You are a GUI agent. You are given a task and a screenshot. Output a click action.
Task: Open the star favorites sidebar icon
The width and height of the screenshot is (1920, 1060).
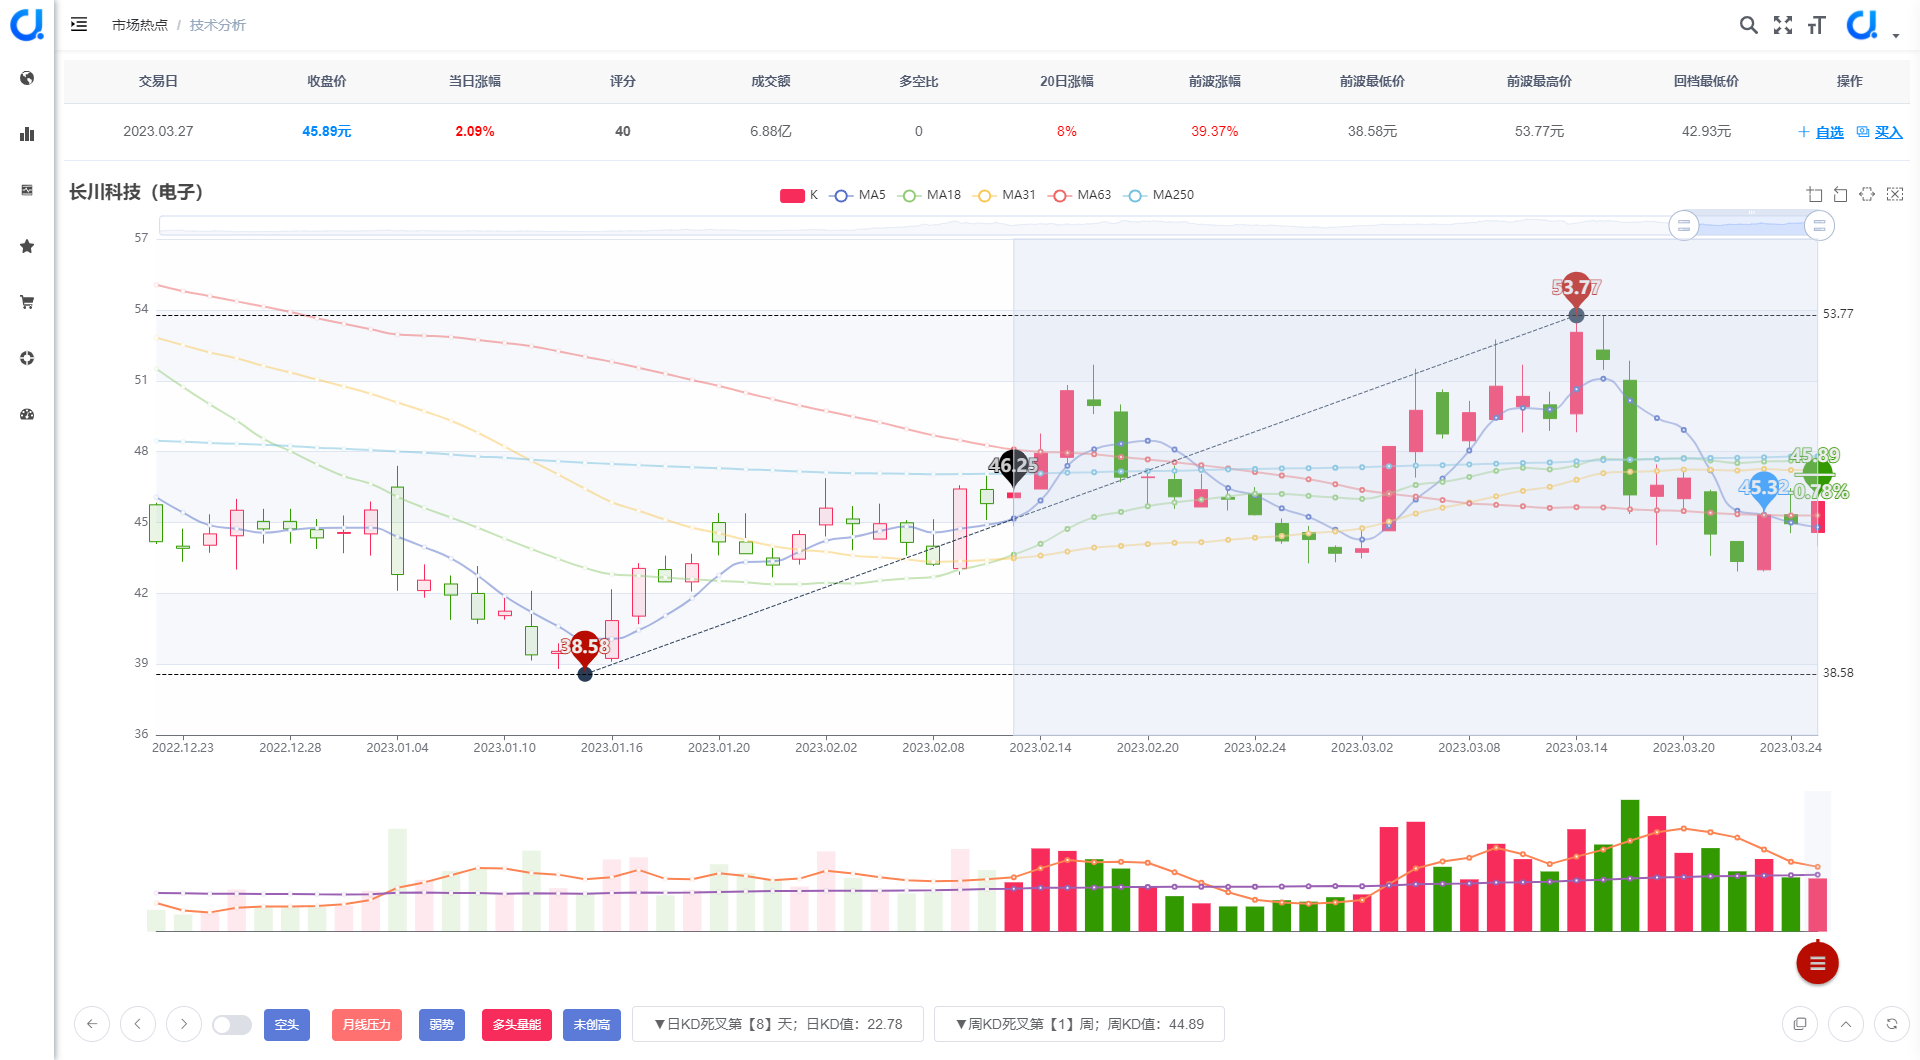pos(27,246)
